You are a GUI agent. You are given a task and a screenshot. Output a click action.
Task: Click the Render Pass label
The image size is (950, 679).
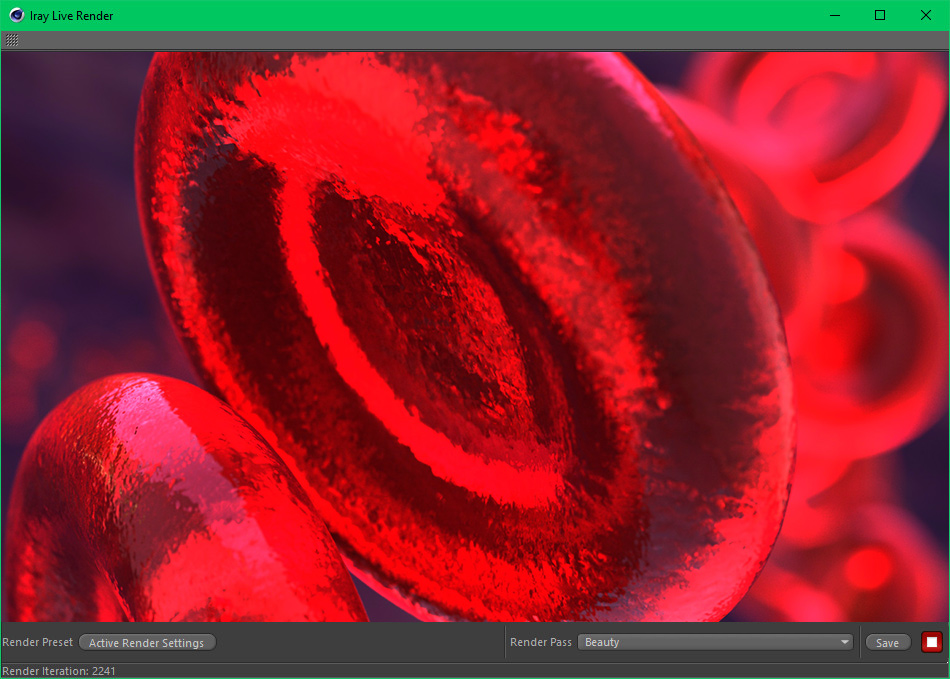(540, 642)
